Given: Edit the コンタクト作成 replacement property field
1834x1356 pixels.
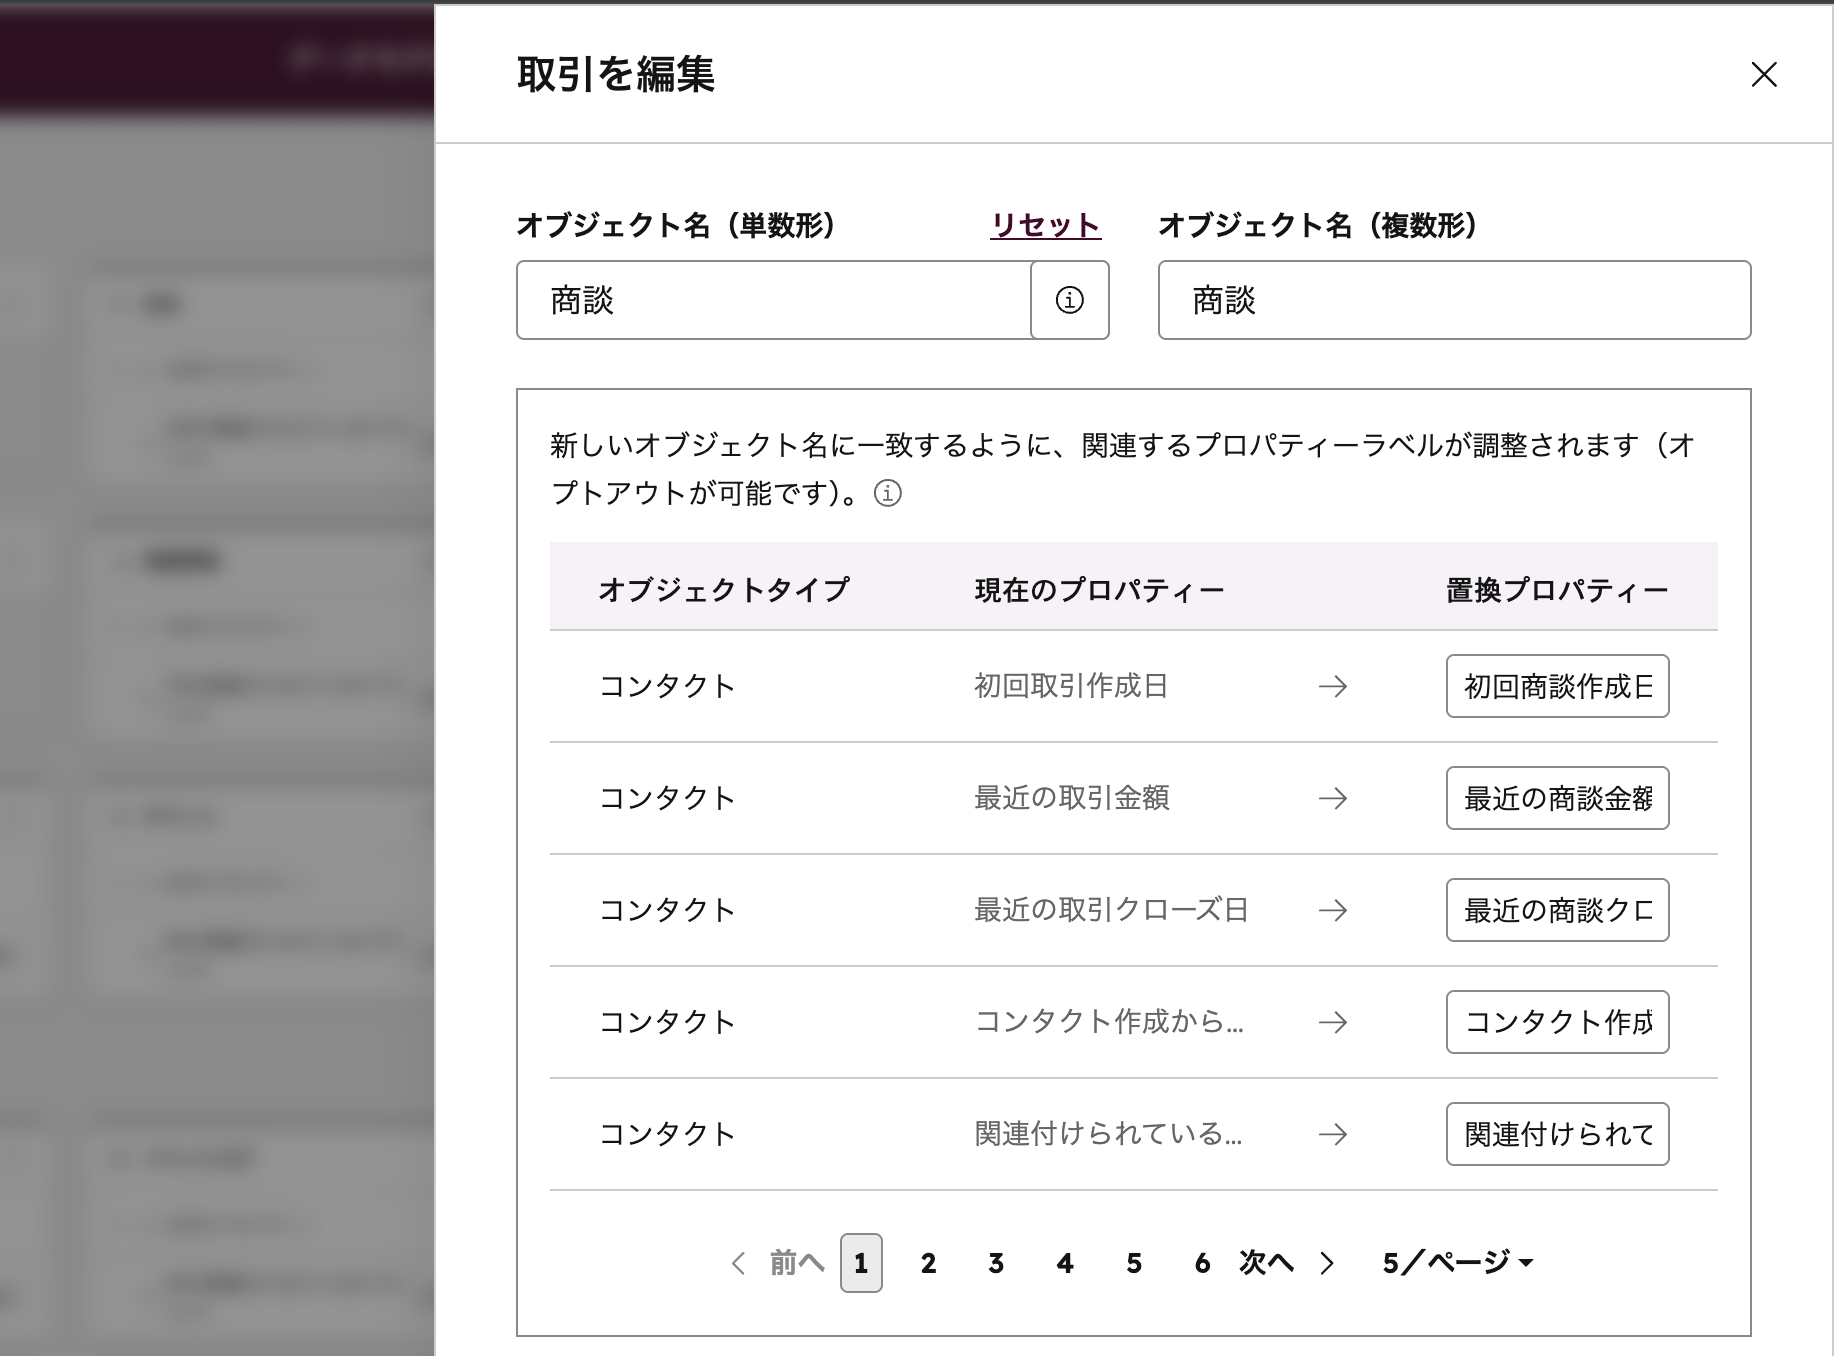Looking at the screenshot, I should (x=1556, y=1022).
